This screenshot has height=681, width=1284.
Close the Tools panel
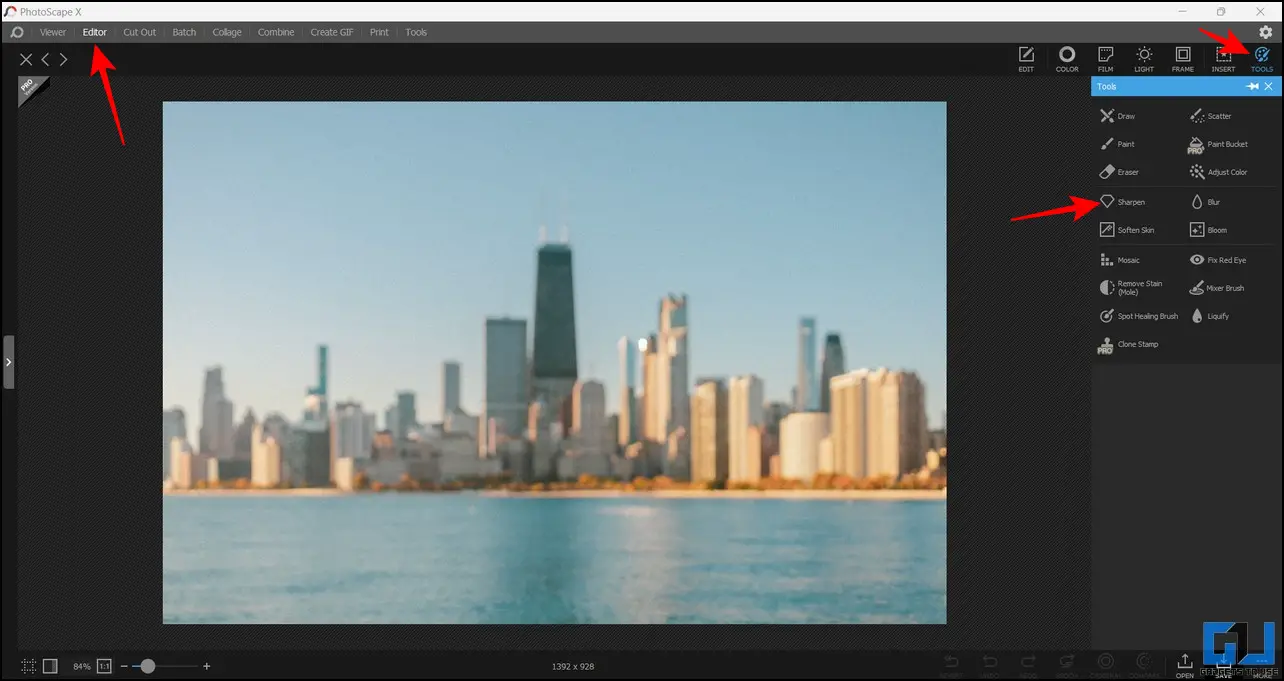tap(1269, 87)
